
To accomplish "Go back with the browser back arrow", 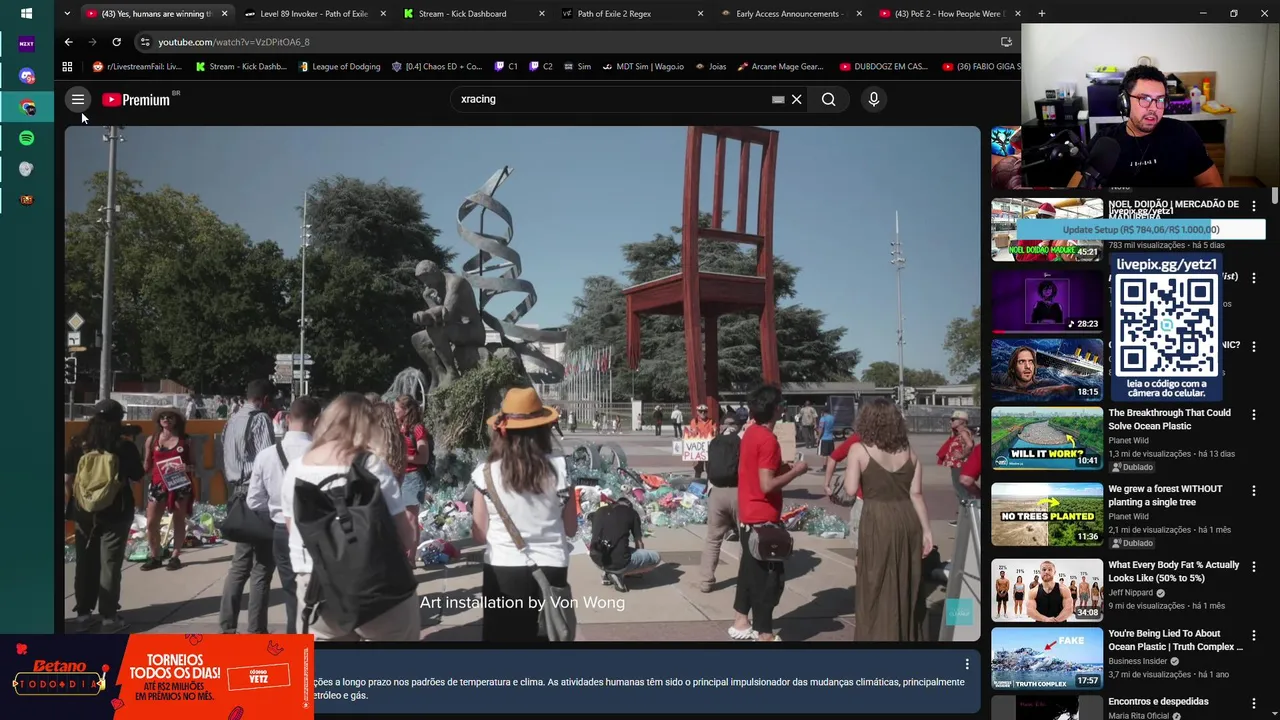I will coord(68,42).
